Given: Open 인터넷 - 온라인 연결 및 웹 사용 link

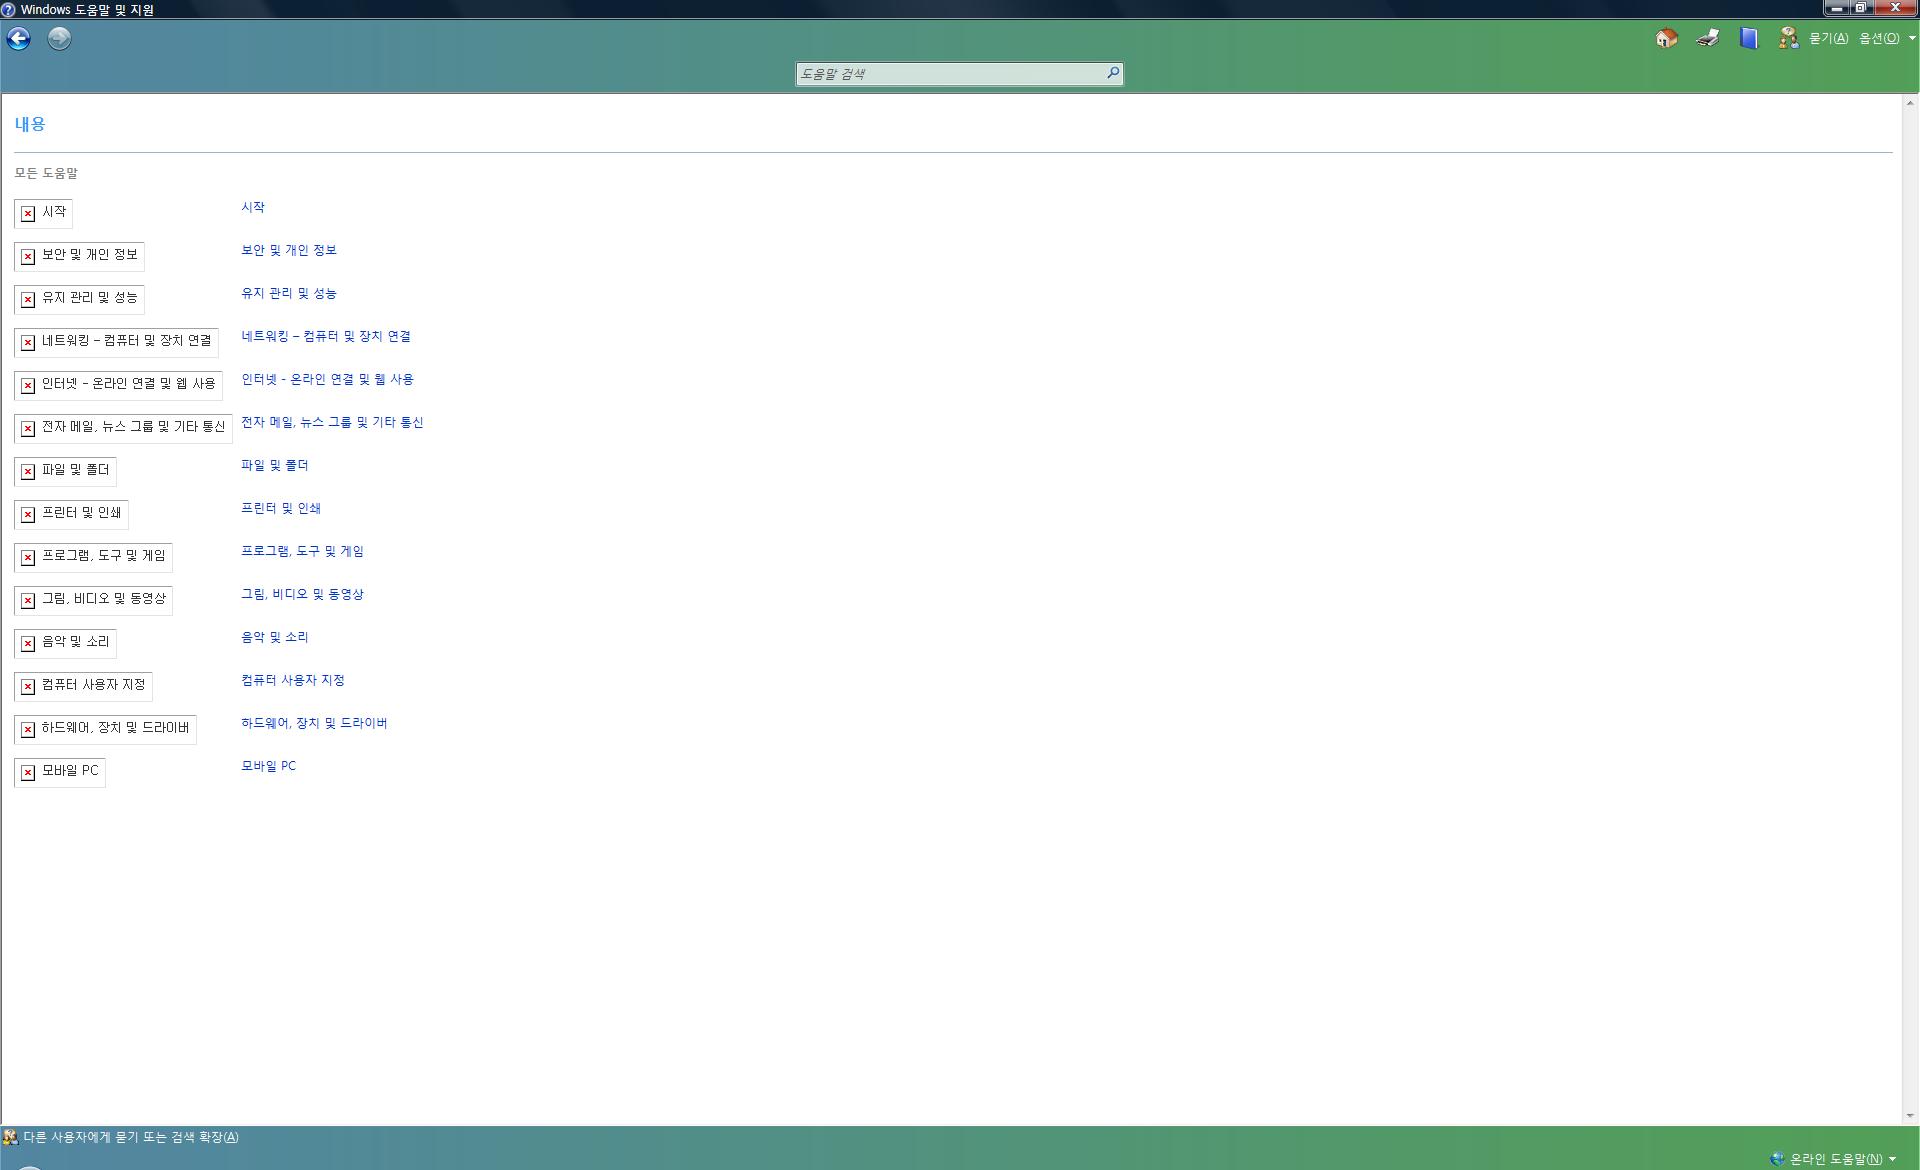Looking at the screenshot, I should point(327,379).
